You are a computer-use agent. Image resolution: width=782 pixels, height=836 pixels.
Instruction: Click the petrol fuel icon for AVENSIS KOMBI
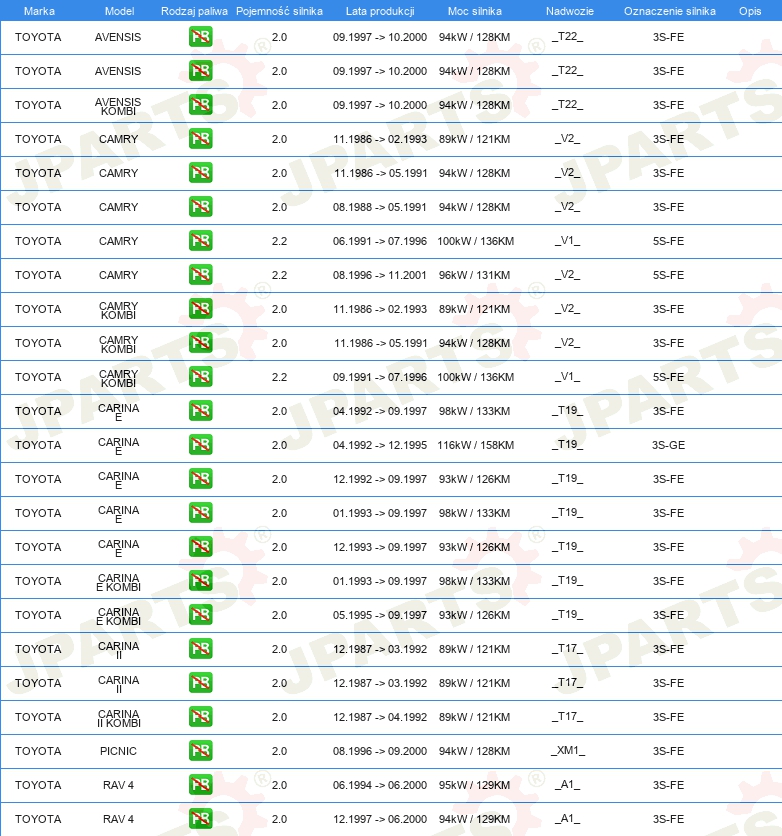point(200,104)
